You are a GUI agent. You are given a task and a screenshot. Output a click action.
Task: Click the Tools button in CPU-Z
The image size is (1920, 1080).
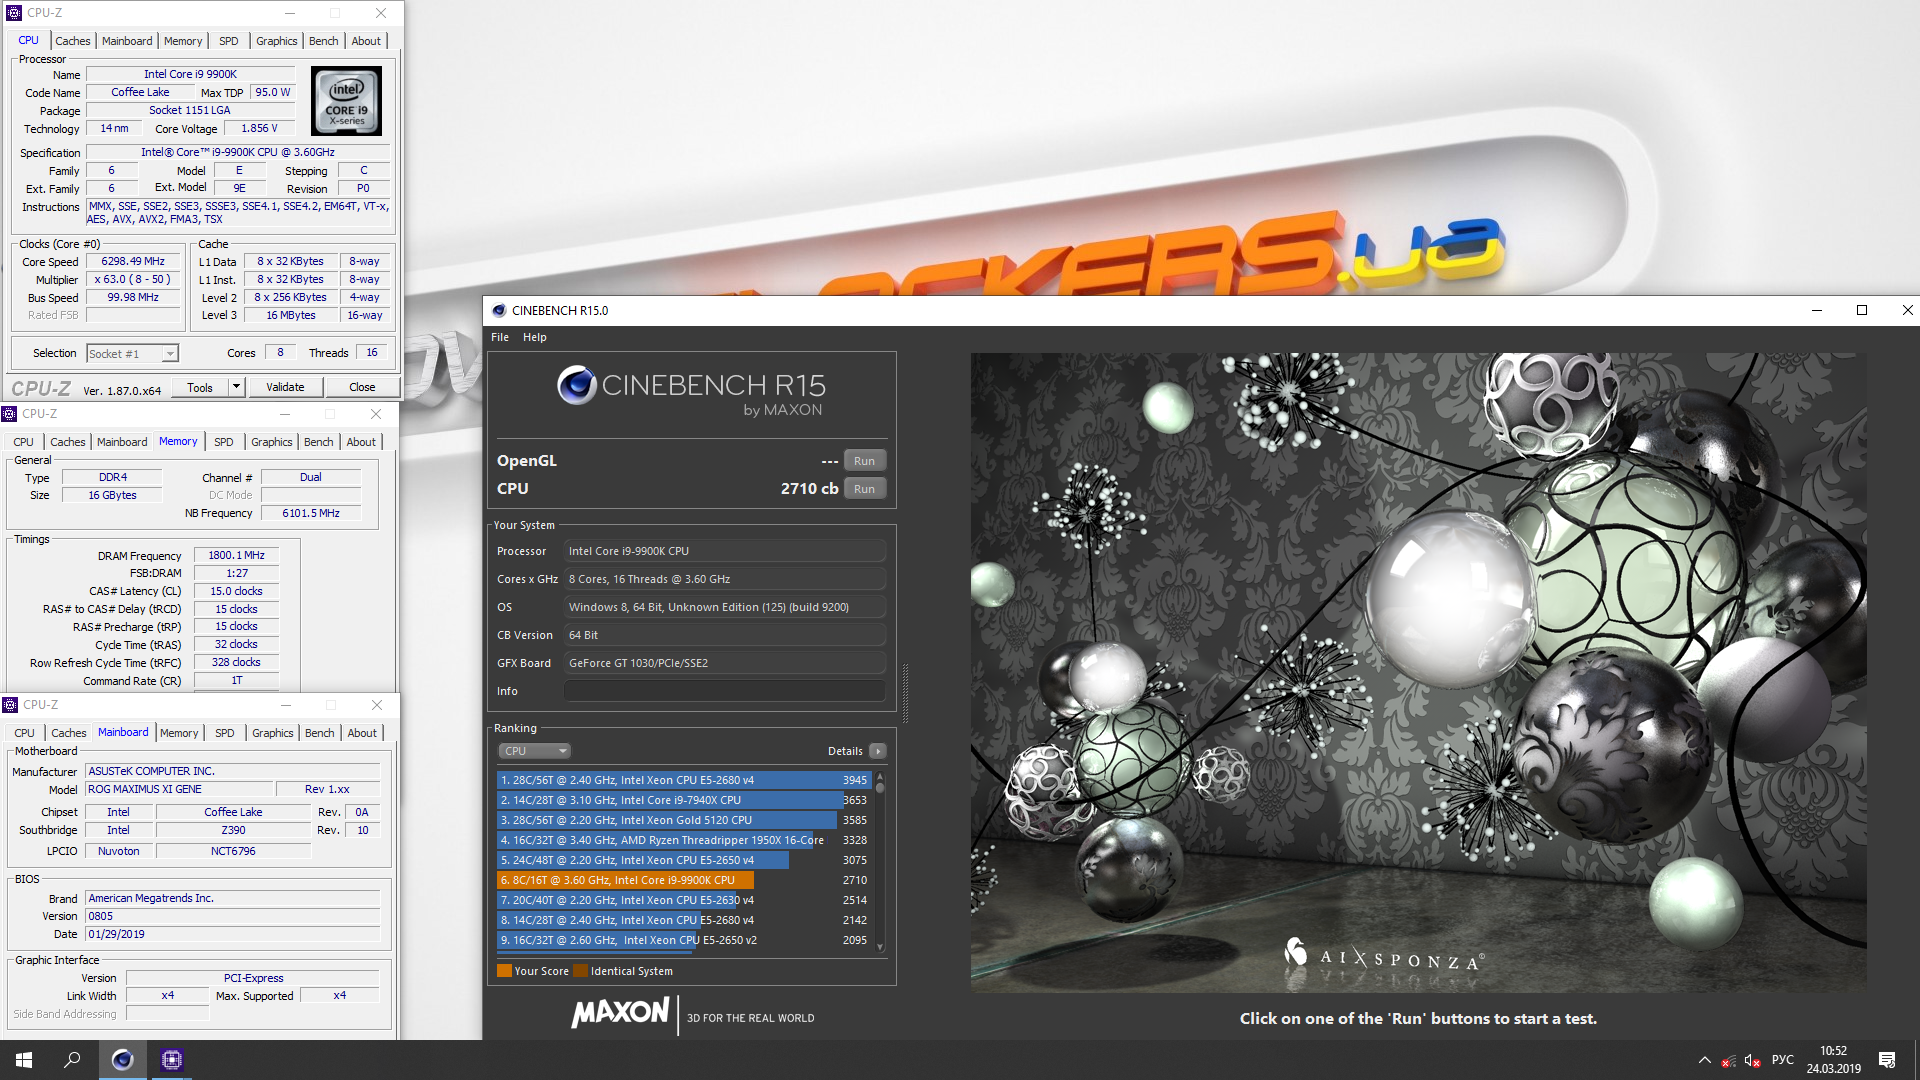200,387
